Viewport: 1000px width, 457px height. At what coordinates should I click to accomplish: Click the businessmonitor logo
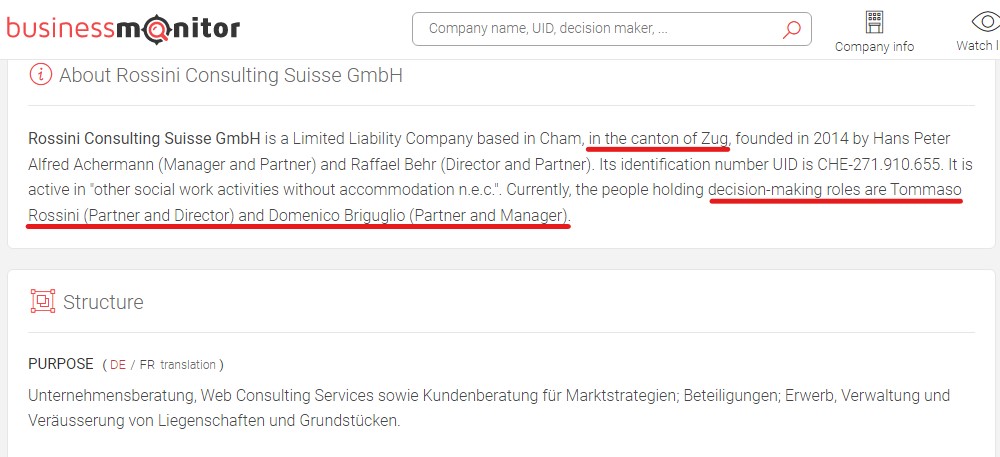[x=123, y=29]
